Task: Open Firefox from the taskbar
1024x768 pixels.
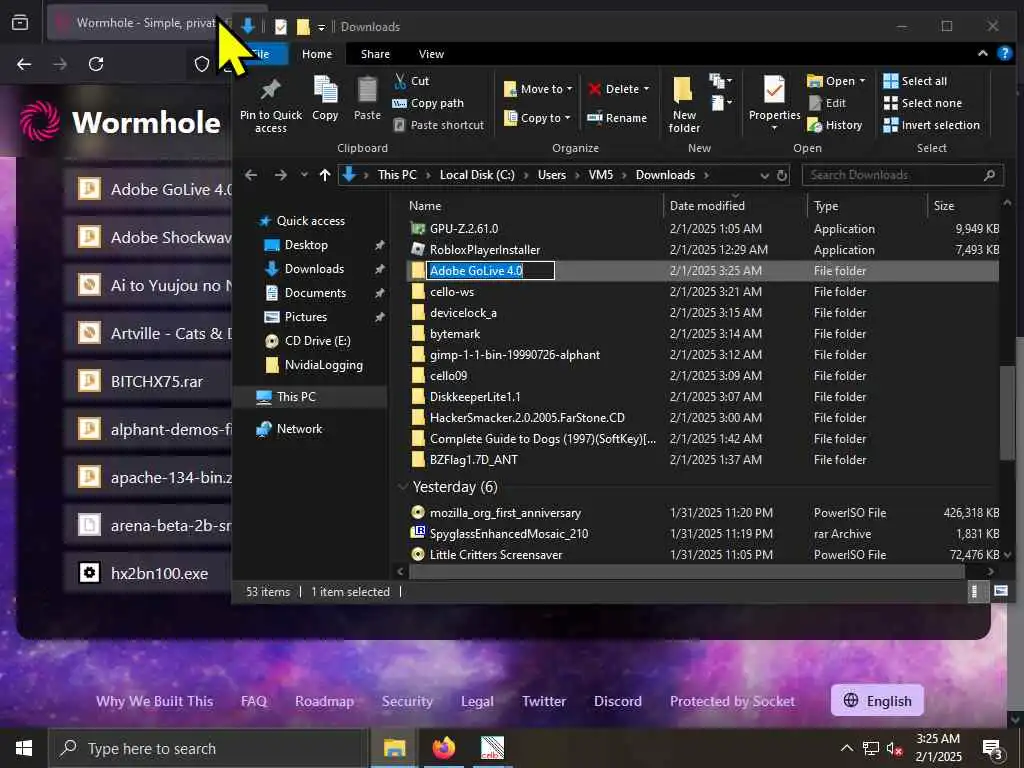Action: click(443, 748)
